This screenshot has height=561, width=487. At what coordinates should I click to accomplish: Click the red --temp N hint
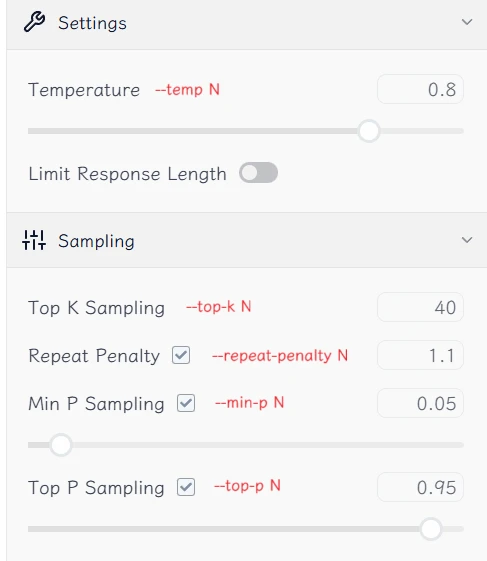[x=187, y=89]
